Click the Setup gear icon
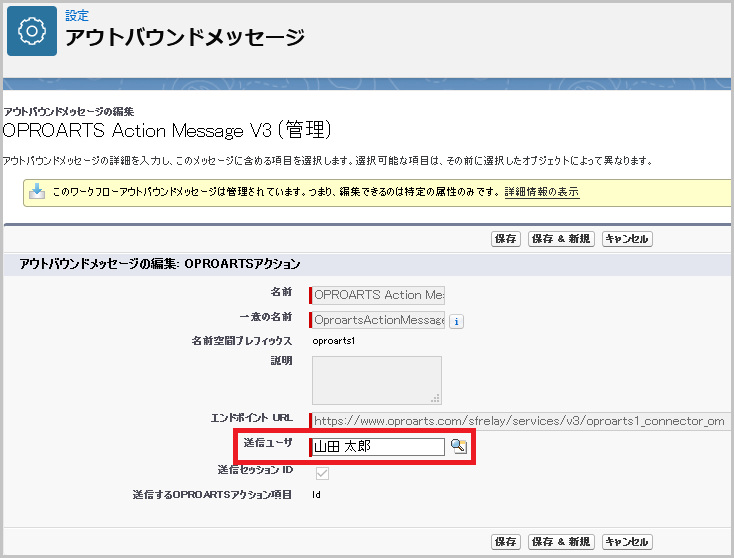The image size is (734, 558). [32, 31]
